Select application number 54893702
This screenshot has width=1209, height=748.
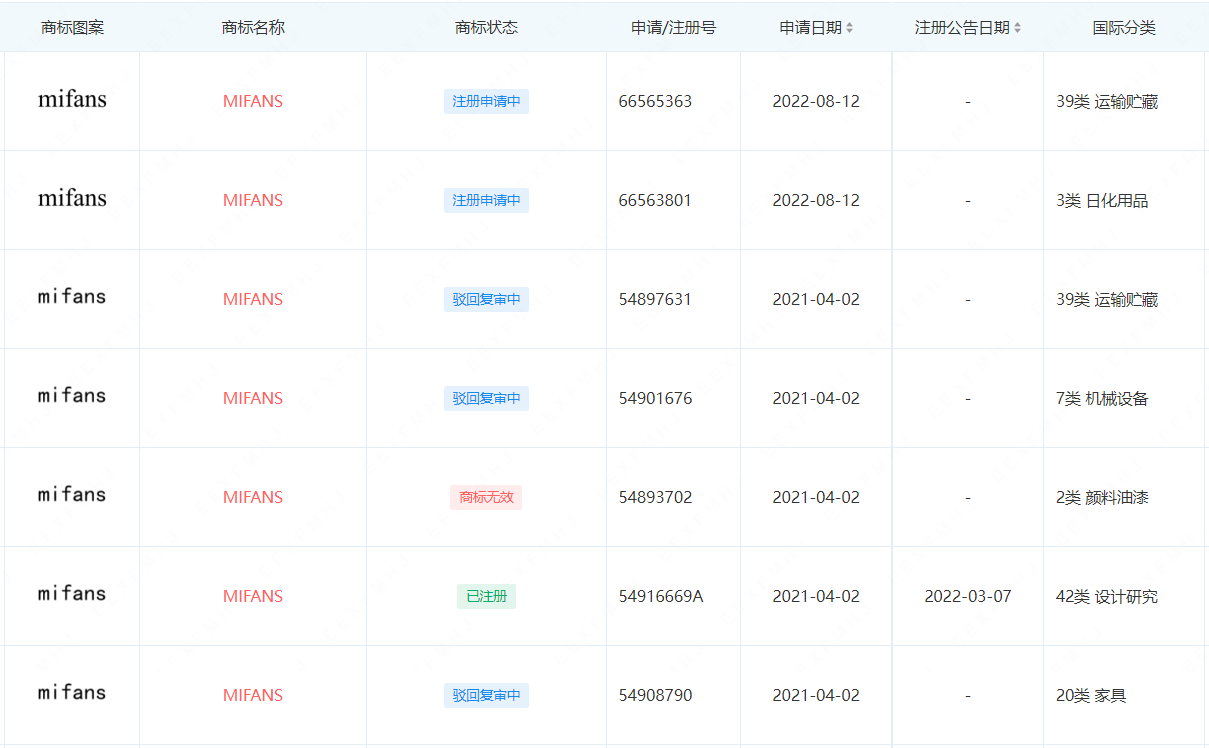pos(655,497)
